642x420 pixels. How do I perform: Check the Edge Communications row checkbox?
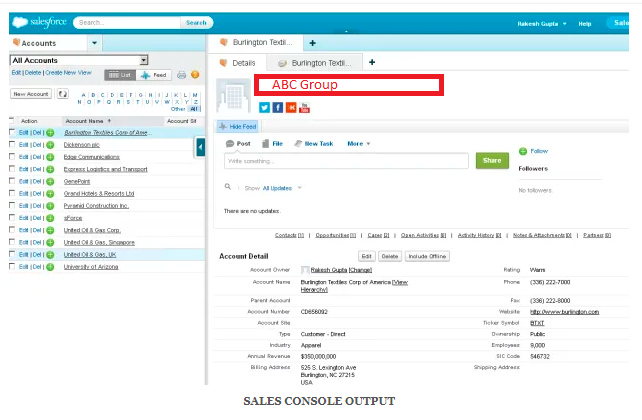(x=12, y=157)
